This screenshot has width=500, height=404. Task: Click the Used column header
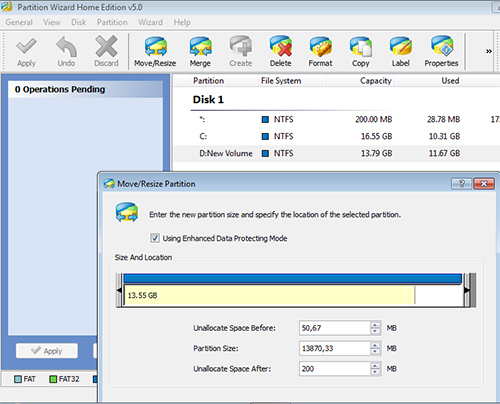click(450, 81)
